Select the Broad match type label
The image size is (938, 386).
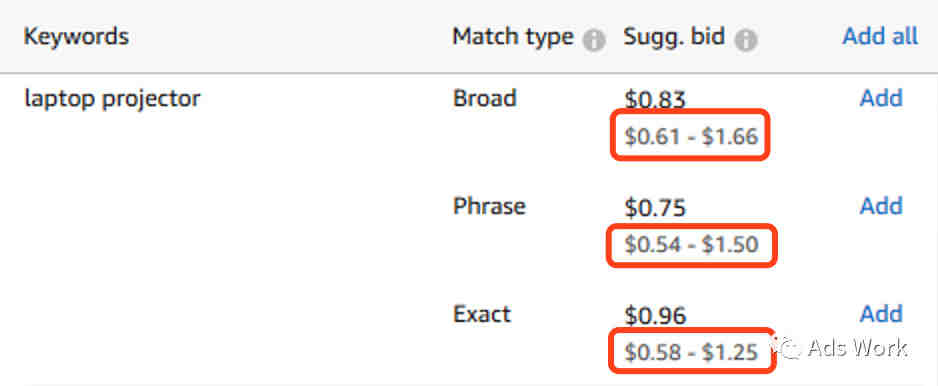(485, 98)
